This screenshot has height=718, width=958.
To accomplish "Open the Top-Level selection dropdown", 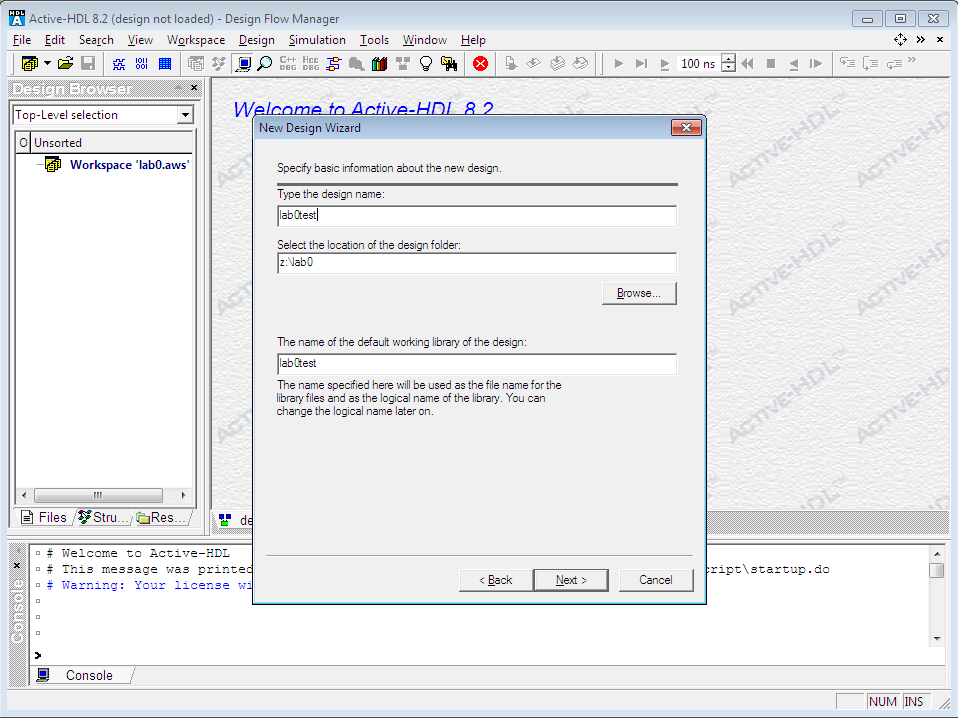I will click(x=185, y=115).
